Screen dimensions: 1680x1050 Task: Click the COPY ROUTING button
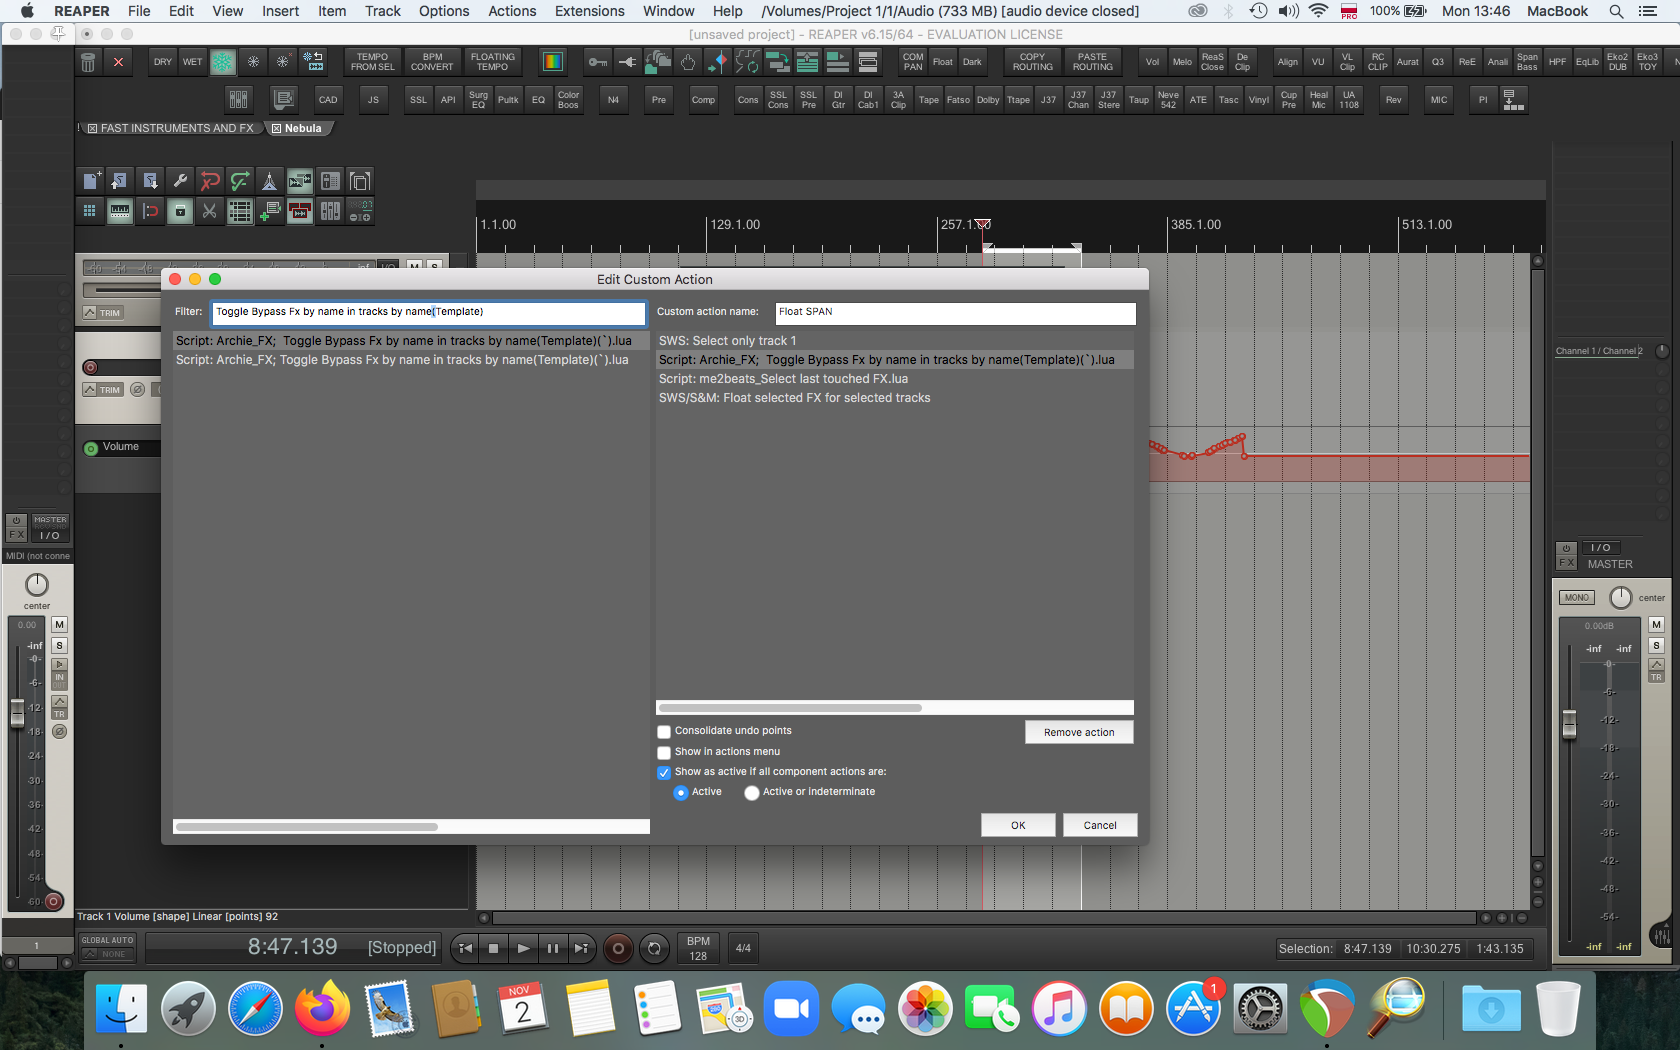point(1032,62)
